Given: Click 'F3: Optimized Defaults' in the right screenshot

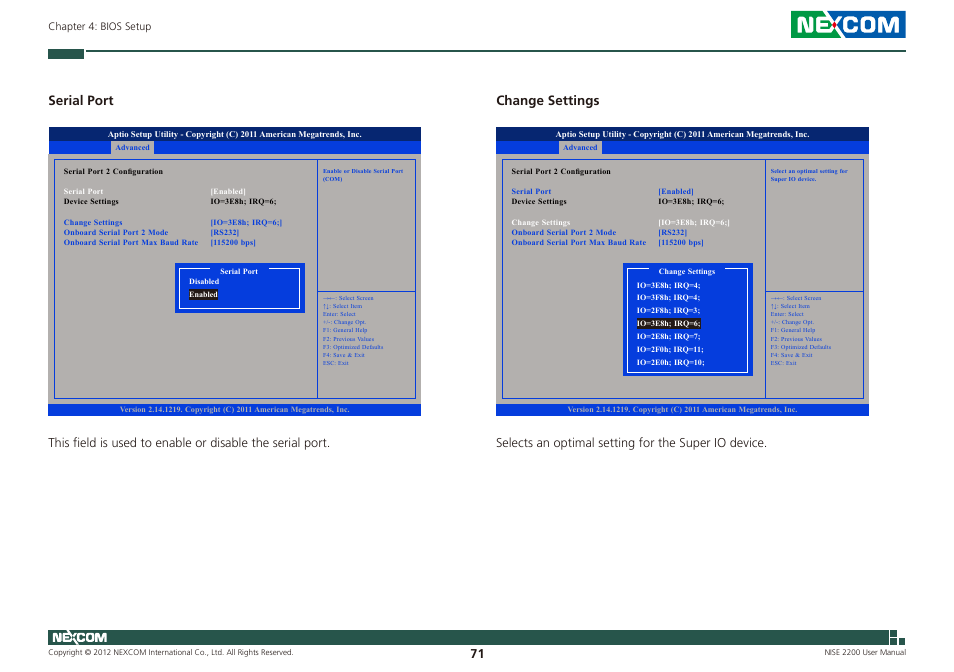Looking at the screenshot, I should coord(801,347).
